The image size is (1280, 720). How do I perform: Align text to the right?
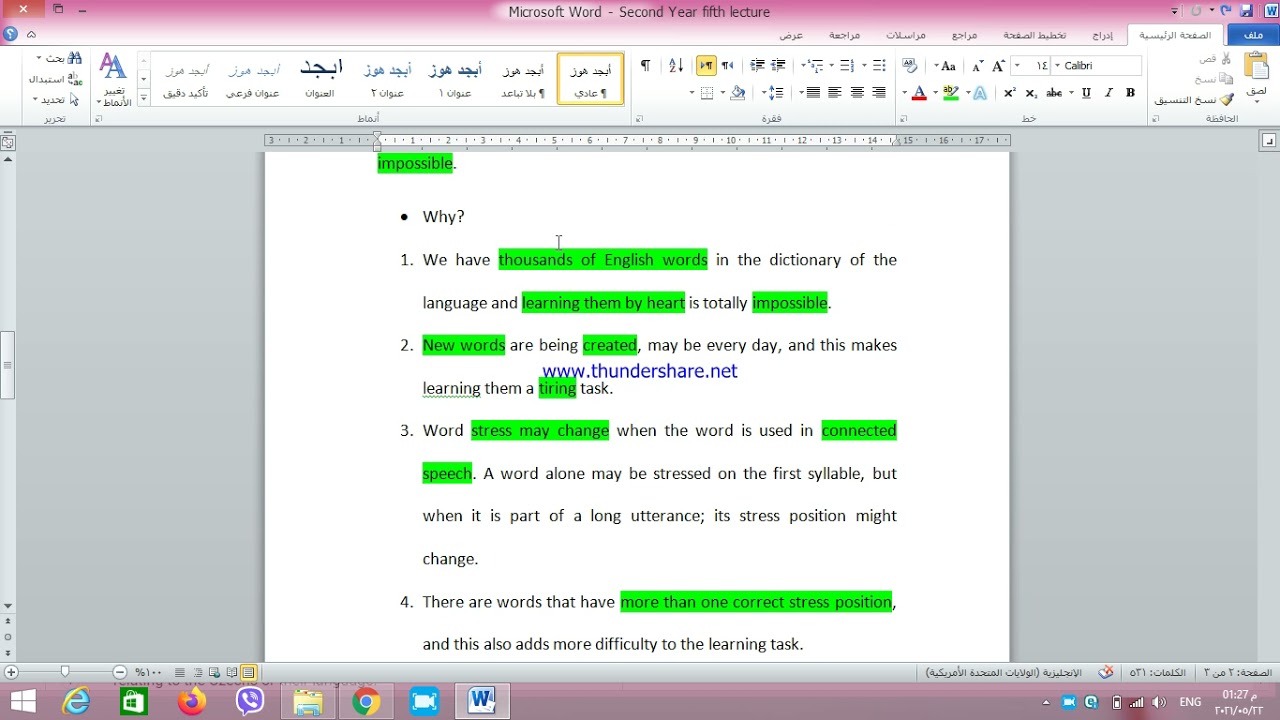click(879, 93)
